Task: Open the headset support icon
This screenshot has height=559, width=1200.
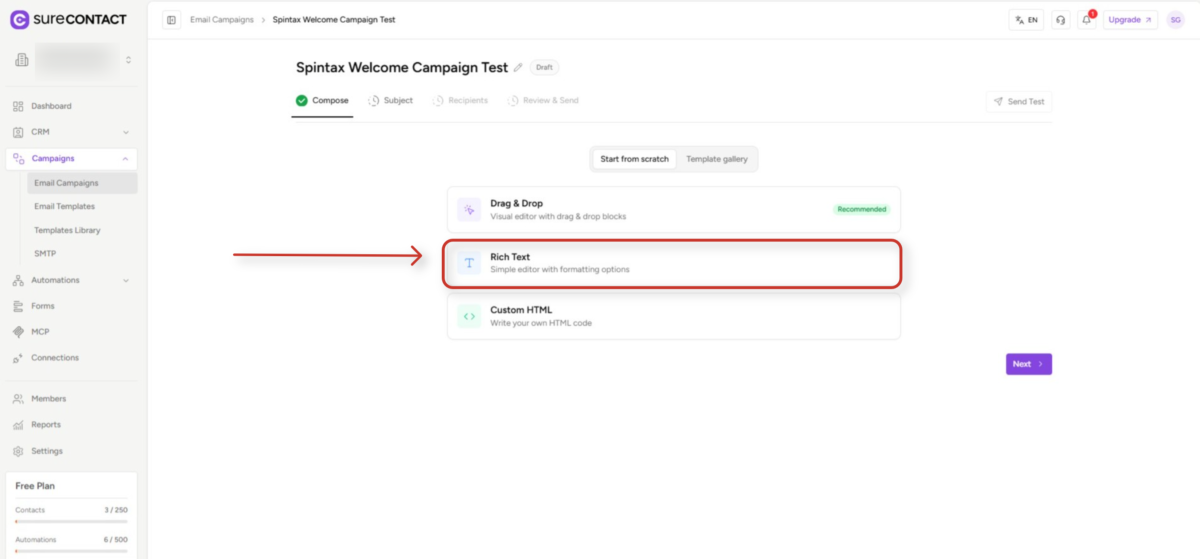Action: (1061, 20)
